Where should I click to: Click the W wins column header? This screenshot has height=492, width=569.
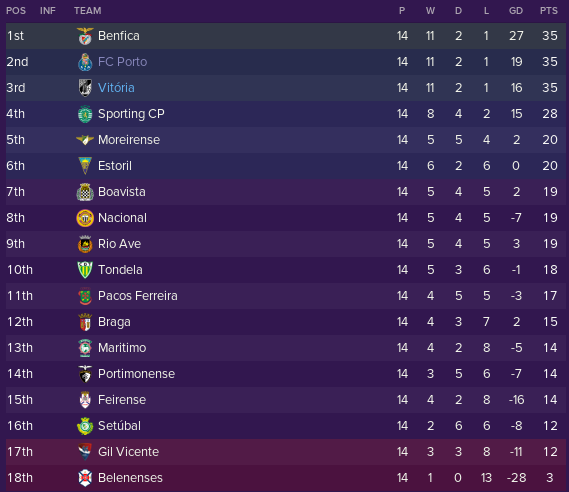pyautogui.click(x=430, y=11)
